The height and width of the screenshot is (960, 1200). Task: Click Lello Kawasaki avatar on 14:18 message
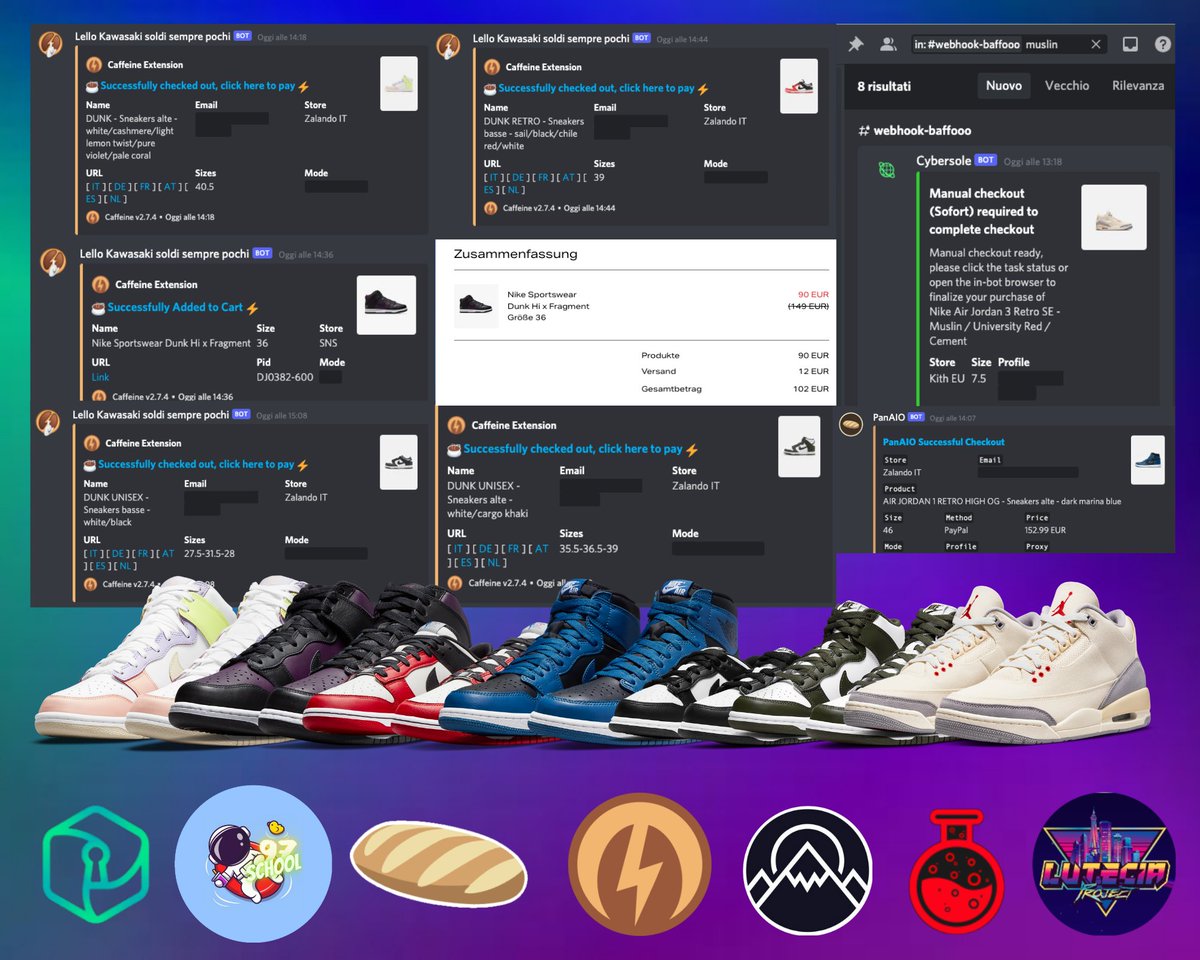click(x=52, y=43)
